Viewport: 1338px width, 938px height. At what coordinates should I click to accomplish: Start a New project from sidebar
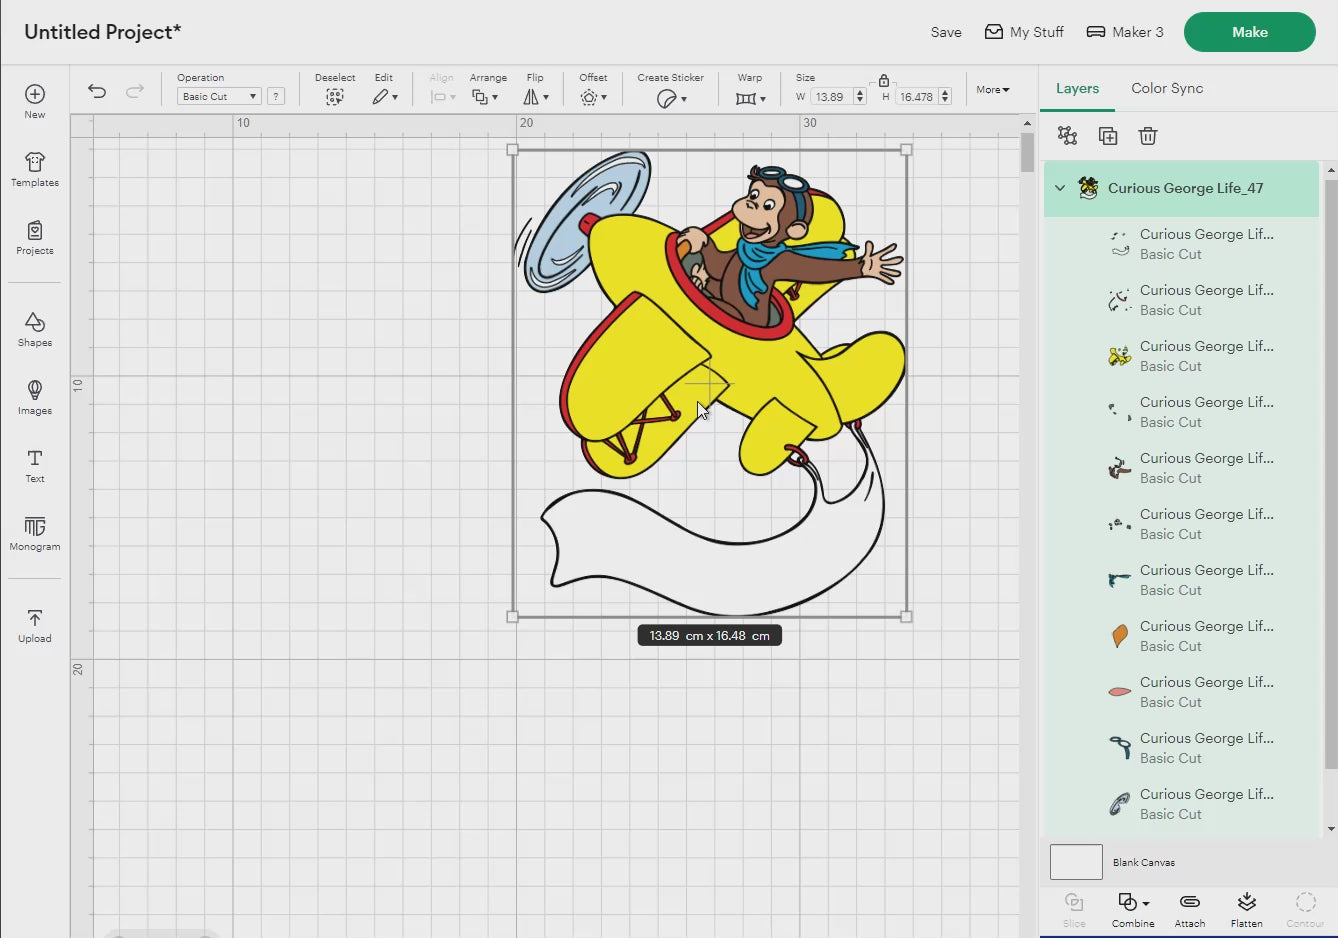click(35, 101)
